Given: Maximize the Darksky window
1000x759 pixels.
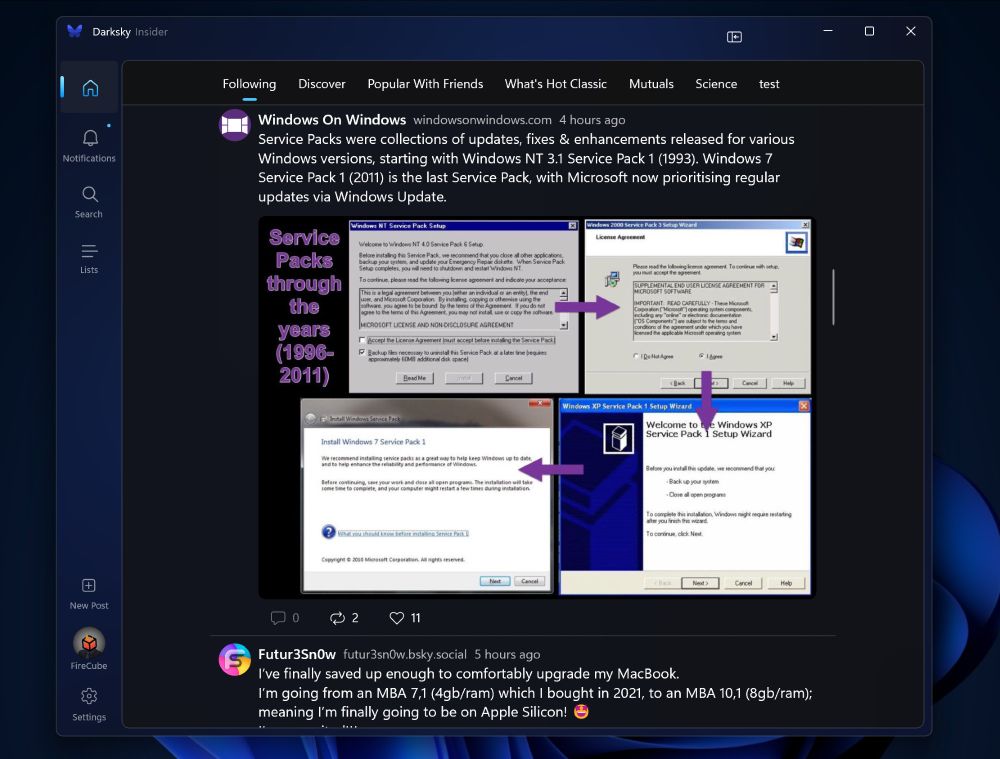Looking at the screenshot, I should 869,31.
